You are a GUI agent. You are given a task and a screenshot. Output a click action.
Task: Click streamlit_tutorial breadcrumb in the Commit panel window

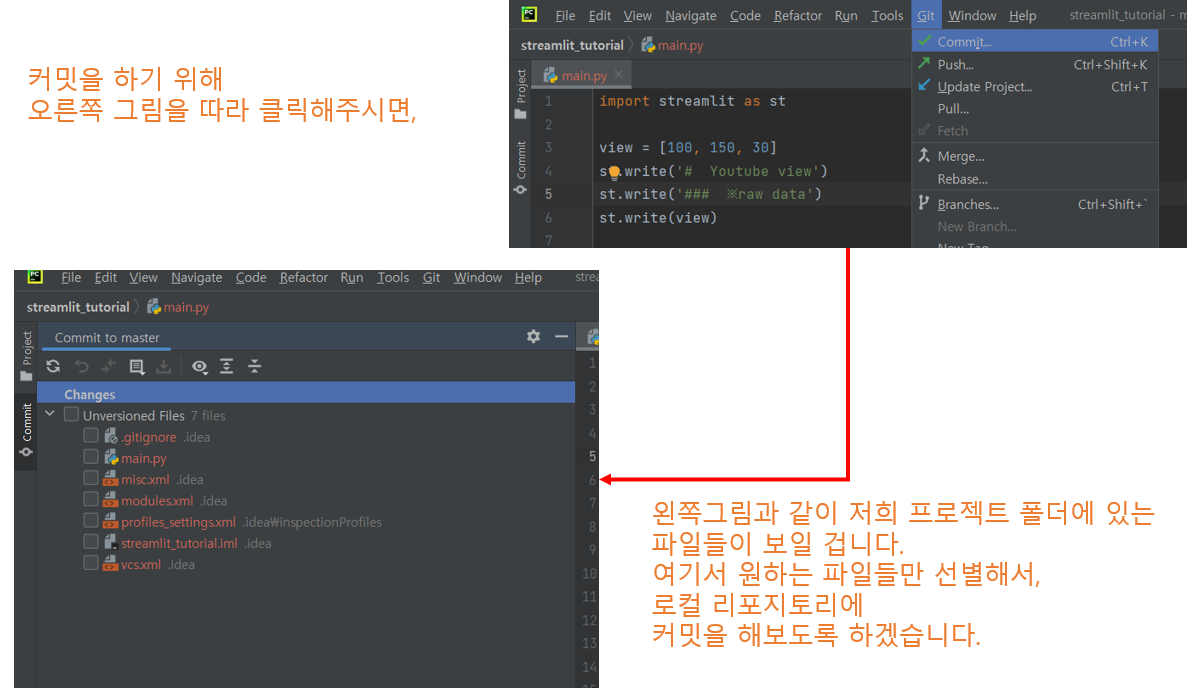tap(78, 307)
